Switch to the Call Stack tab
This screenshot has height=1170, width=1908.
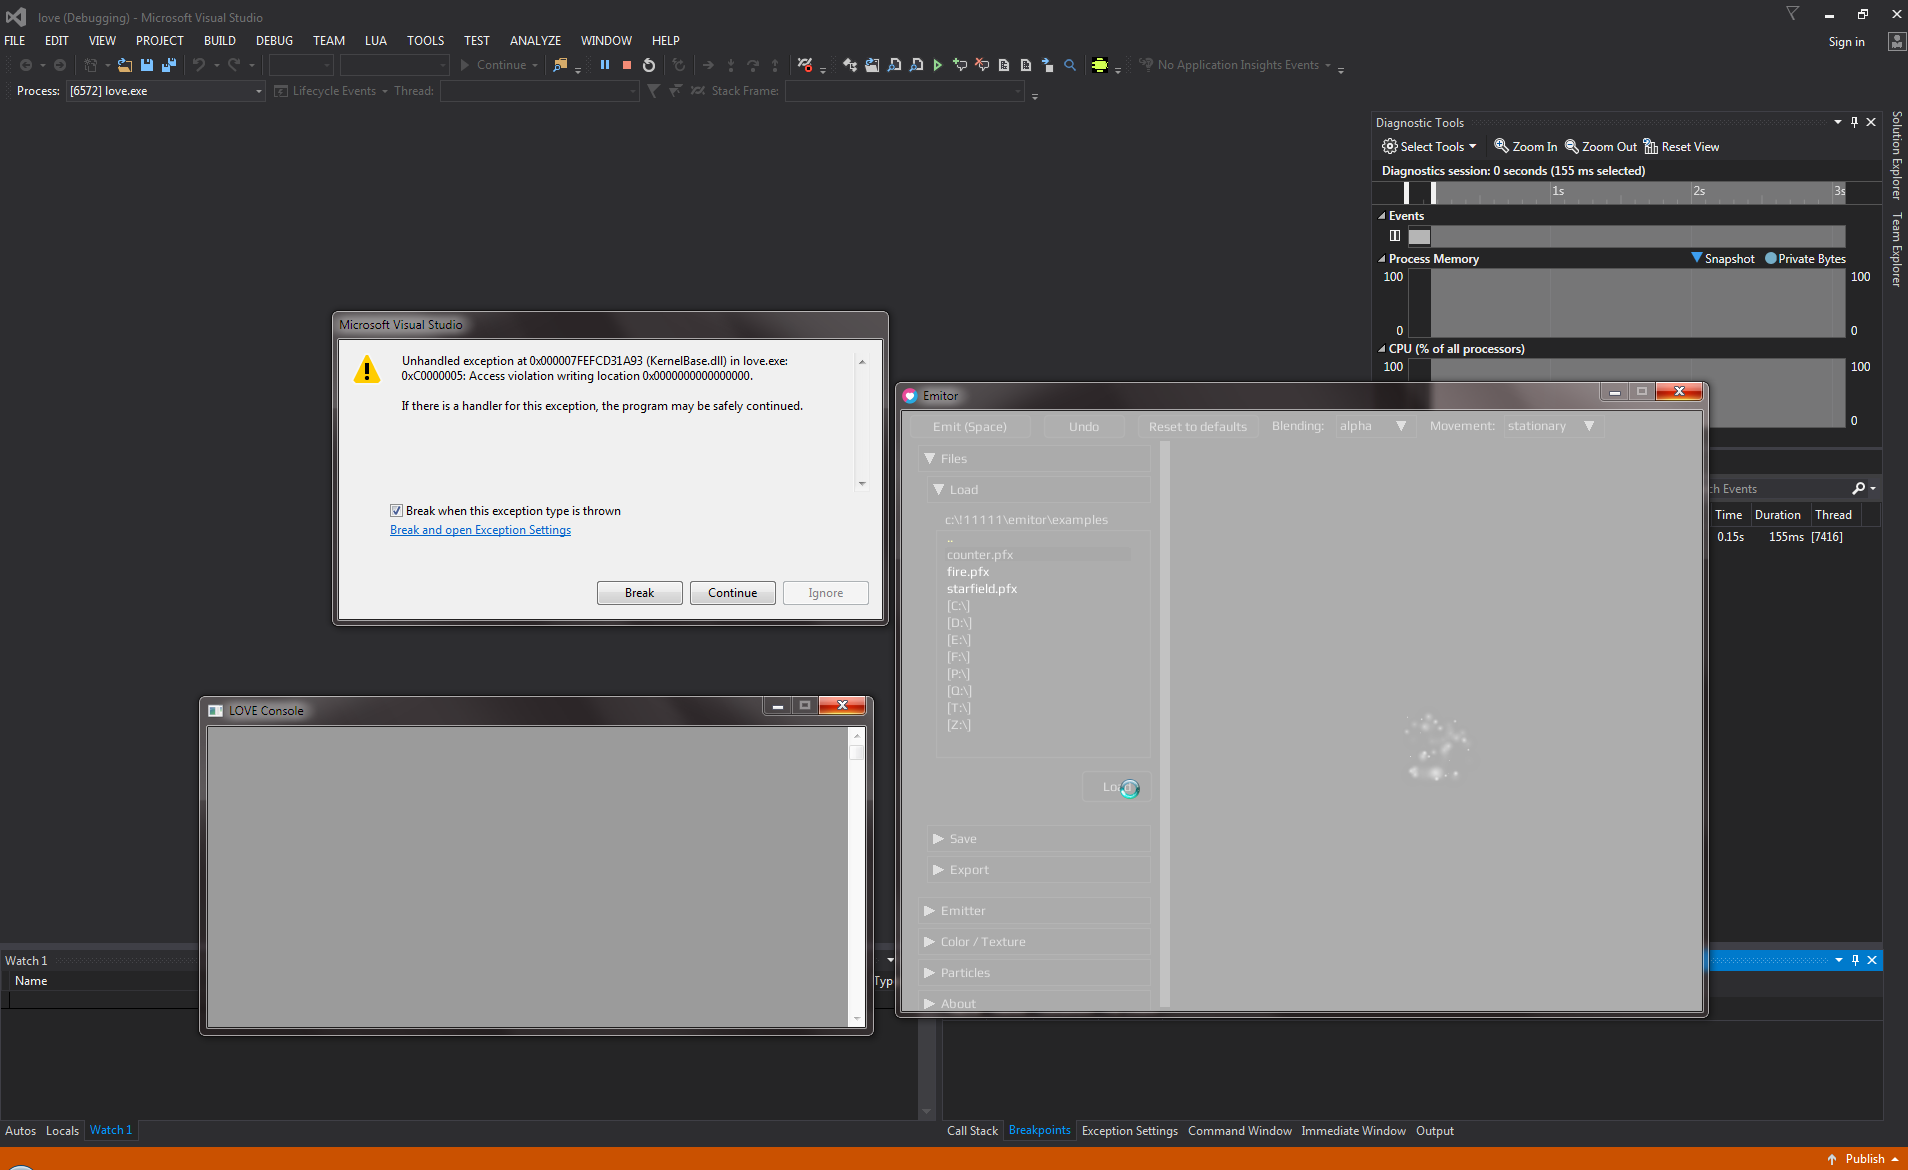(972, 1131)
